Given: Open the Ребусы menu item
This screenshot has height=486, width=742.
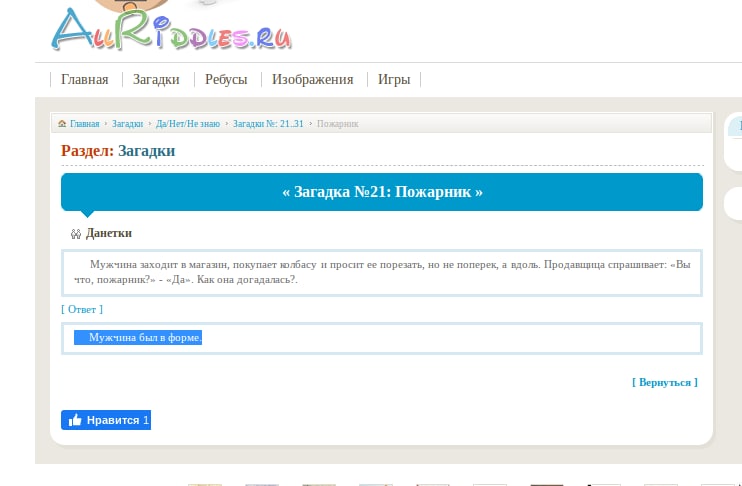Looking at the screenshot, I should [x=226, y=80].
